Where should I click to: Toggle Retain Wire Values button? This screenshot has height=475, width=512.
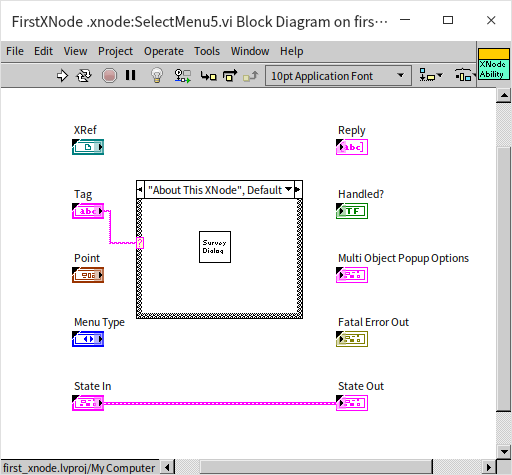[x=182, y=76]
